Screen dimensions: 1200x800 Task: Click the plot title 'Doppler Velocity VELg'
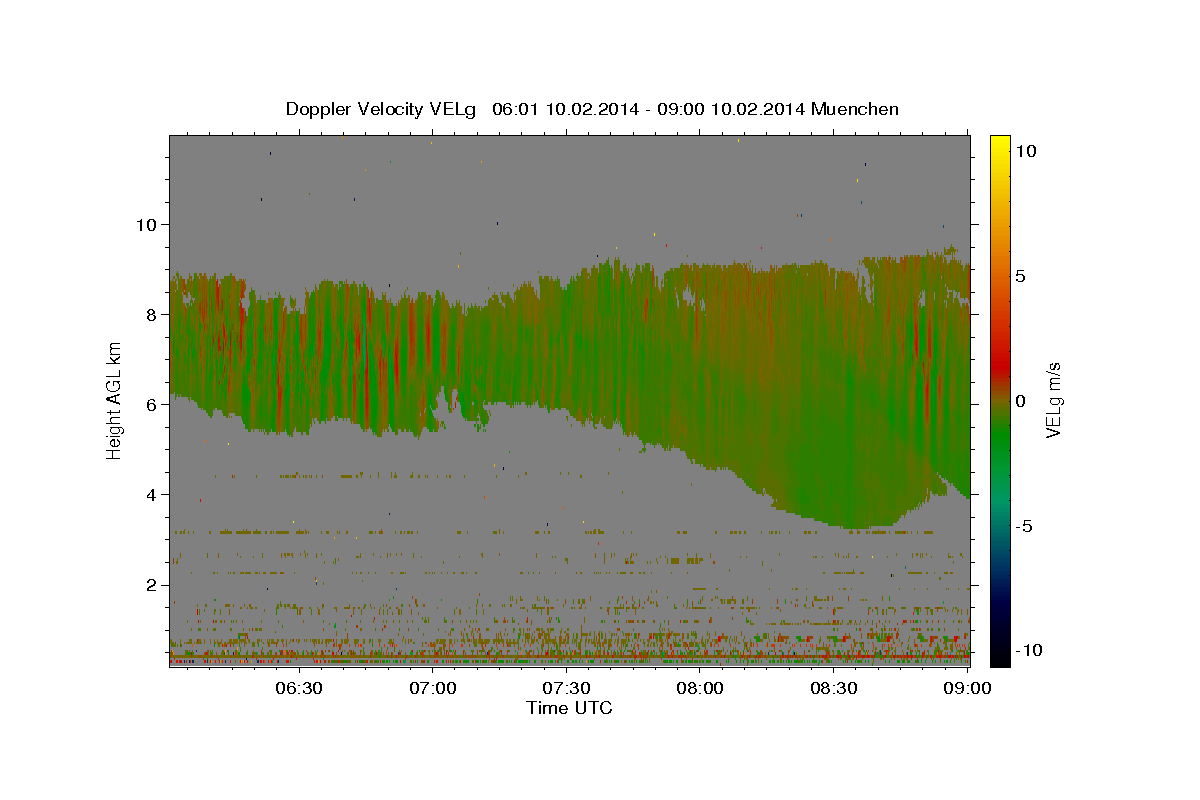381,109
